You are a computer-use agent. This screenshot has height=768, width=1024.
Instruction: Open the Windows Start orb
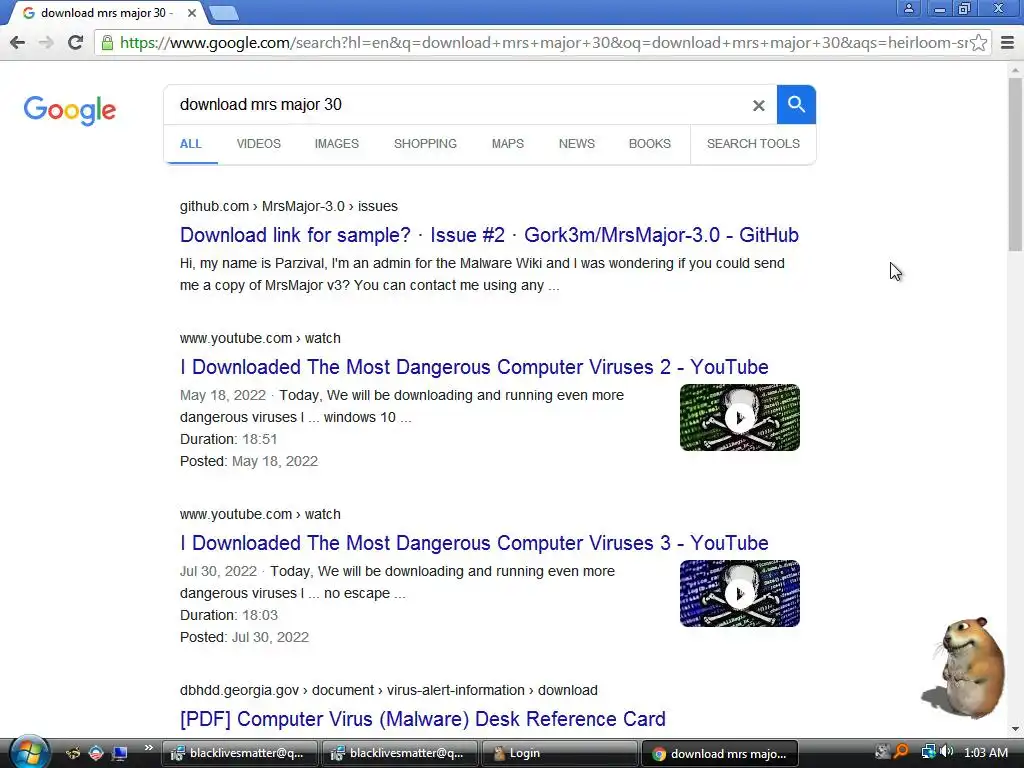pyautogui.click(x=28, y=752)
